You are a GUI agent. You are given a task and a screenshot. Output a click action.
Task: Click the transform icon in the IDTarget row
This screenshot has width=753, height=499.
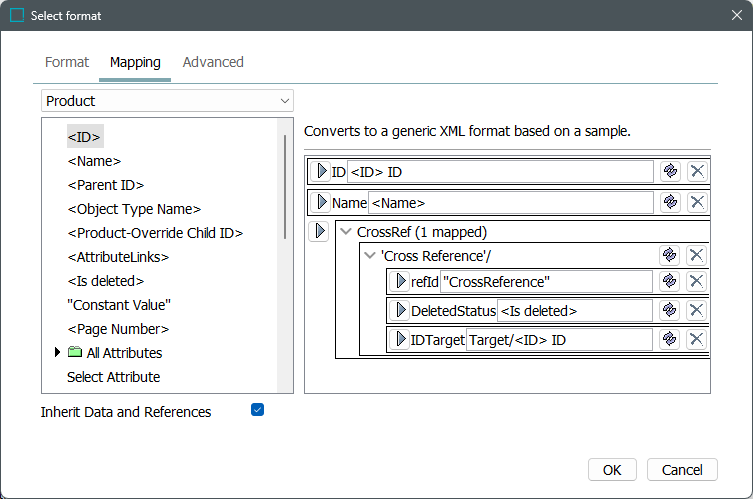(x=670, y=340)
